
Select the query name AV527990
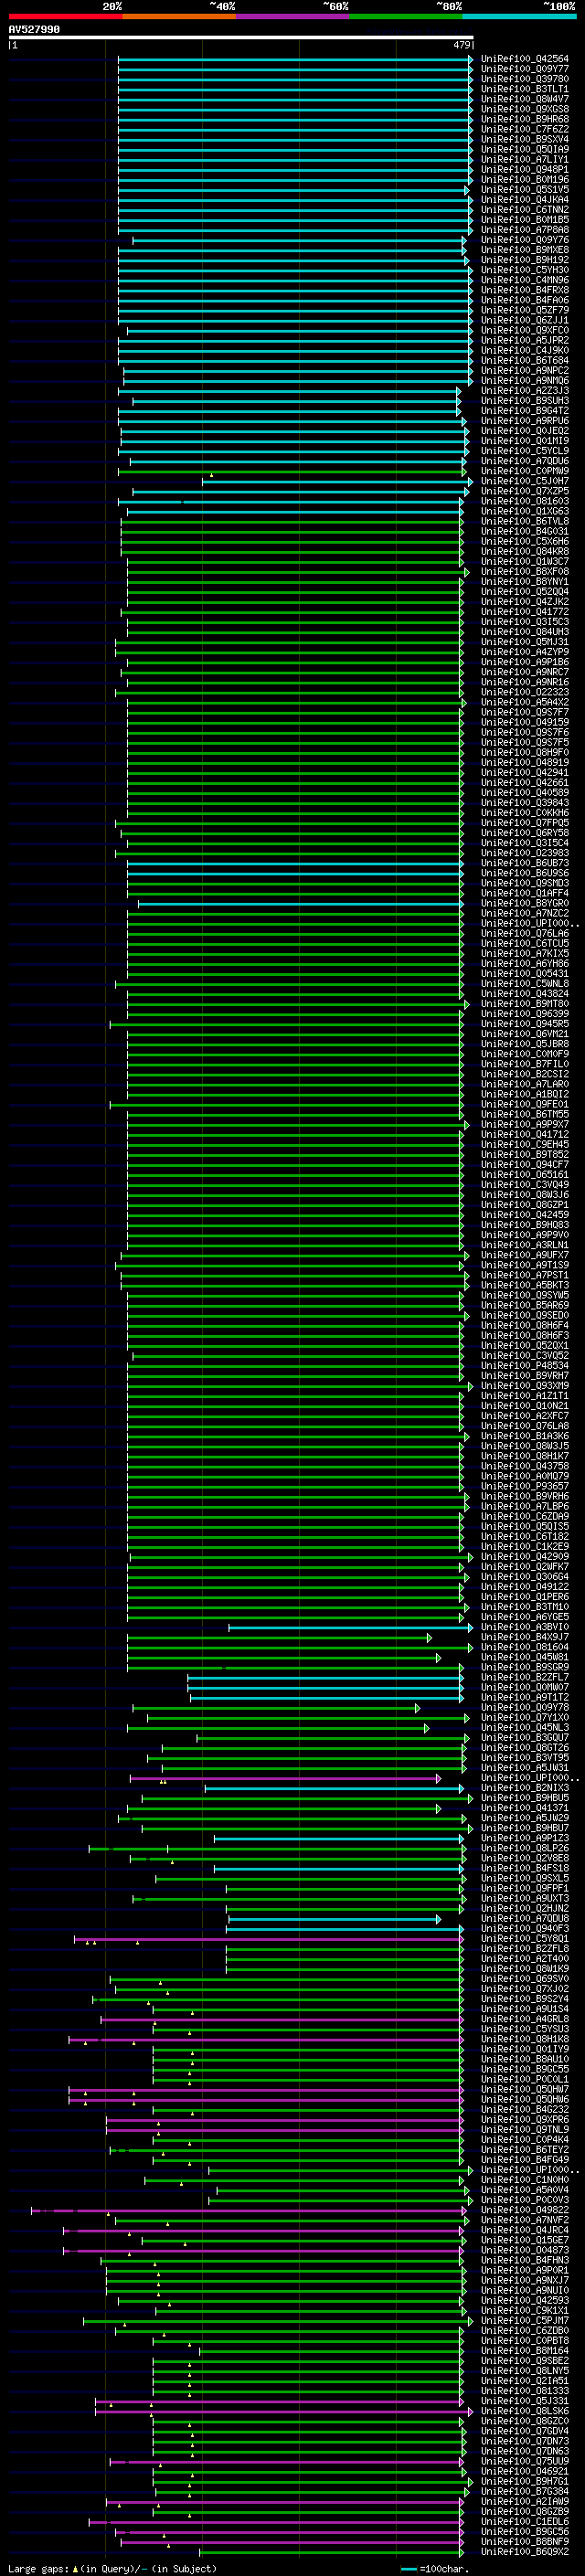34,29
